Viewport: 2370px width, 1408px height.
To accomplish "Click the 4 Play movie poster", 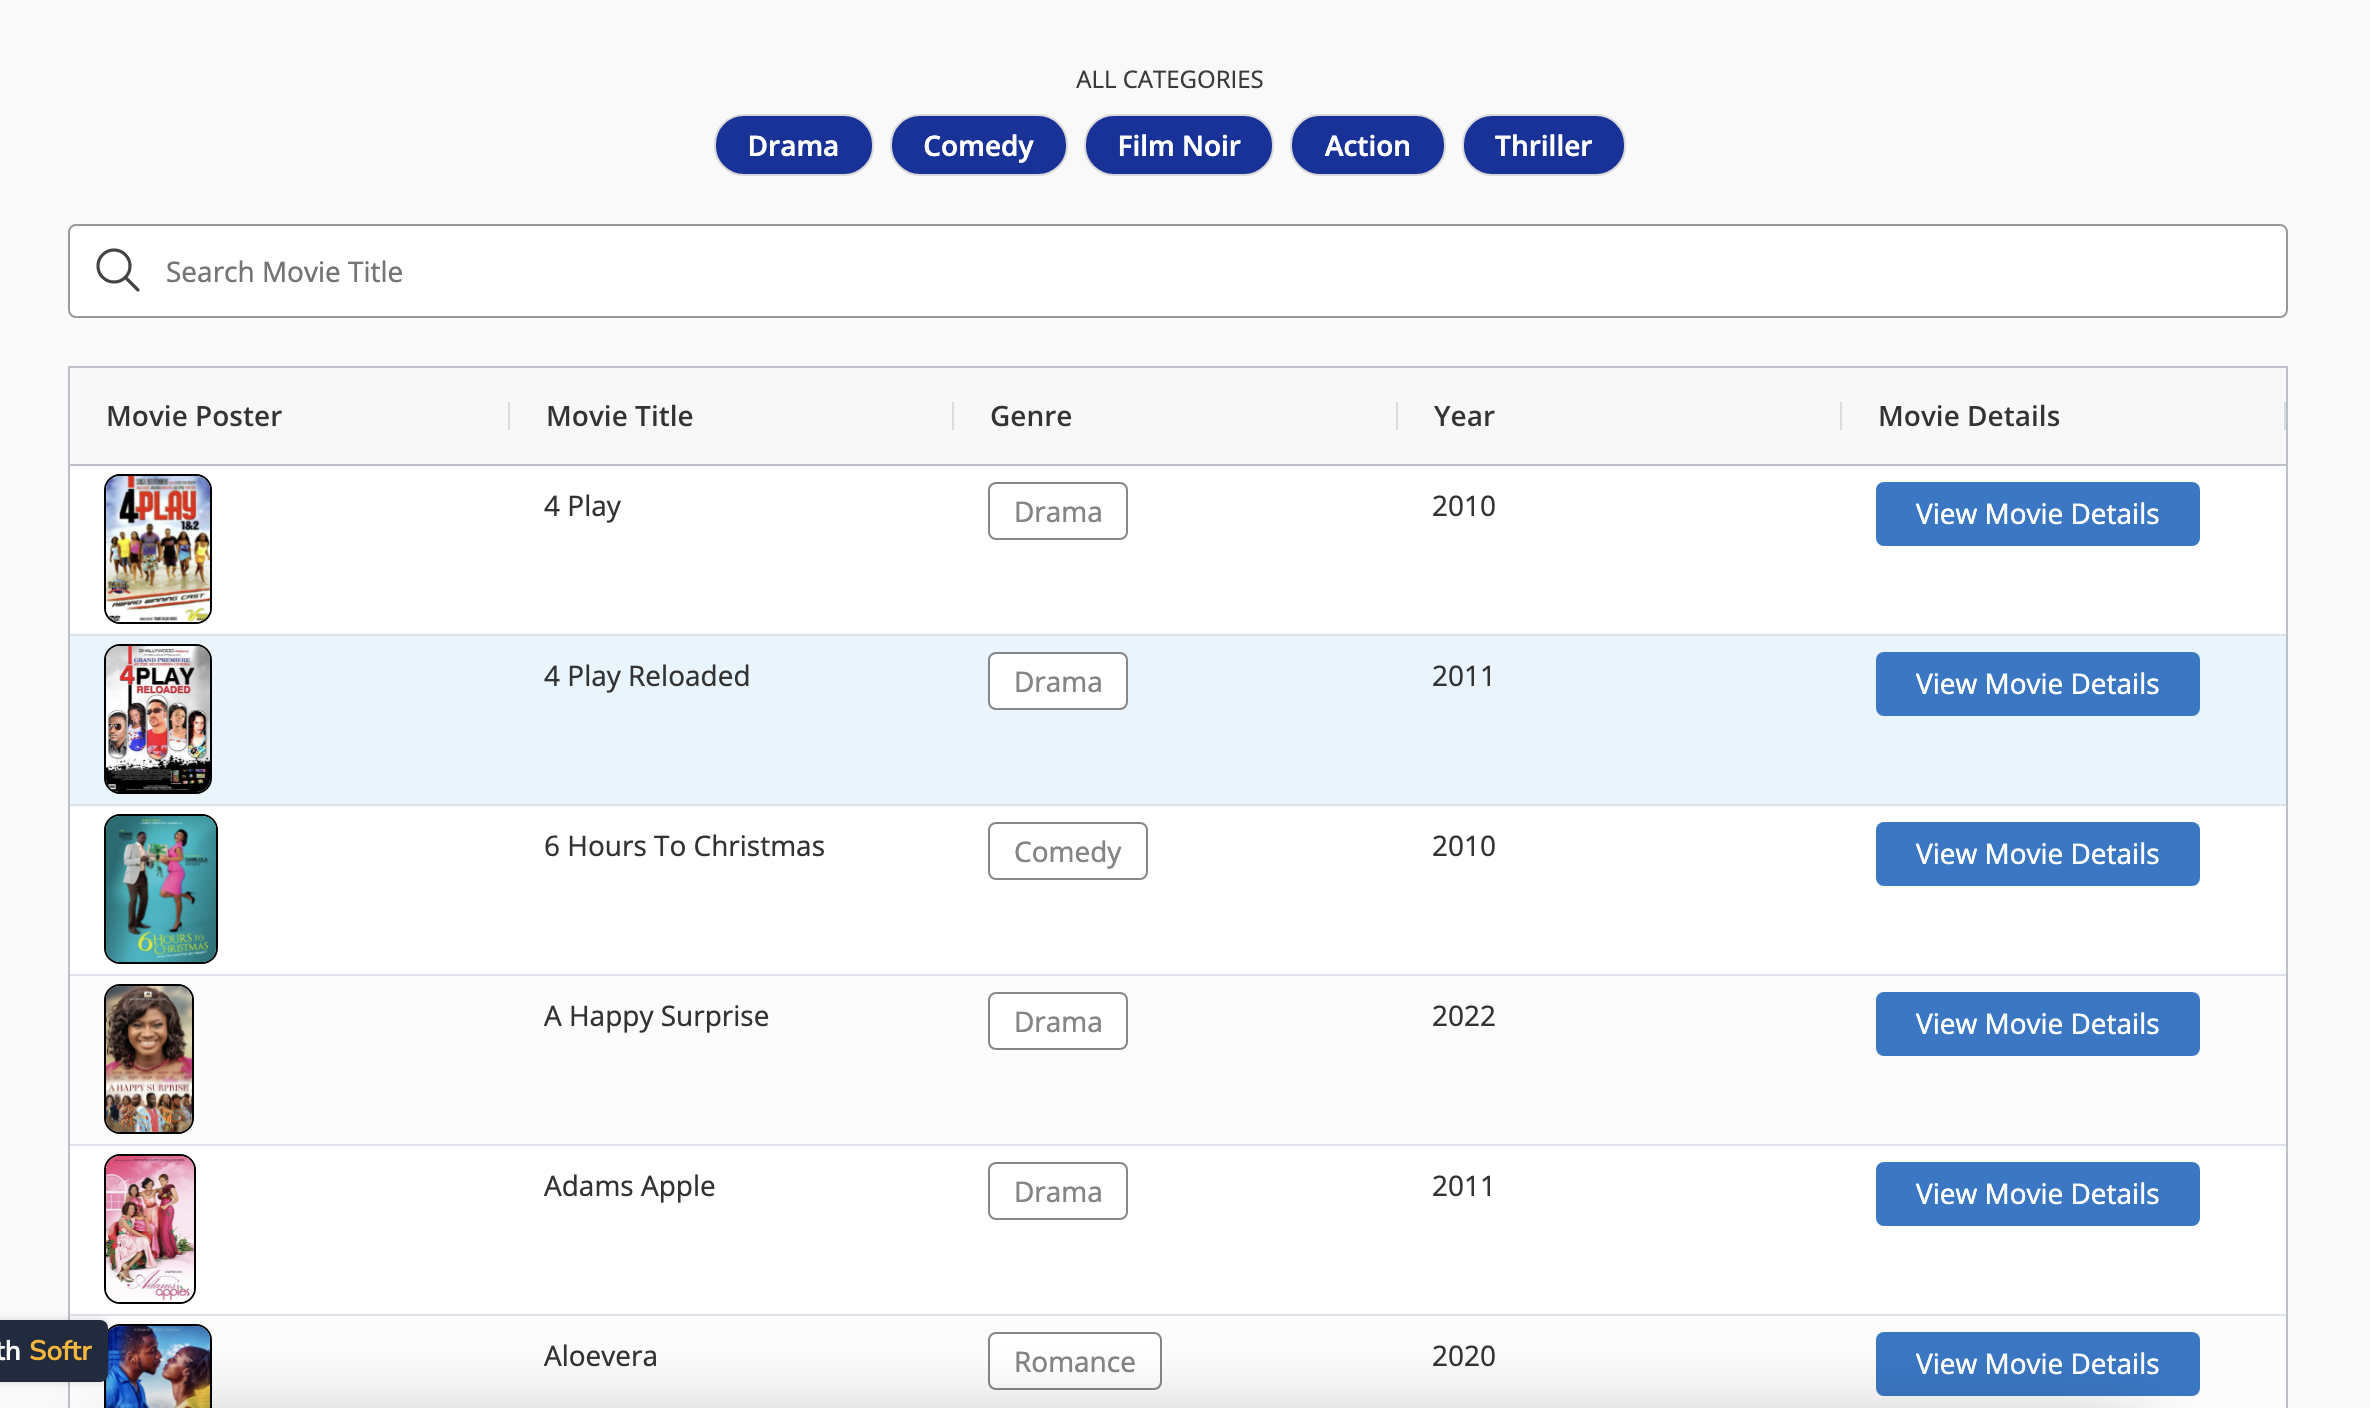I will 157,549.
